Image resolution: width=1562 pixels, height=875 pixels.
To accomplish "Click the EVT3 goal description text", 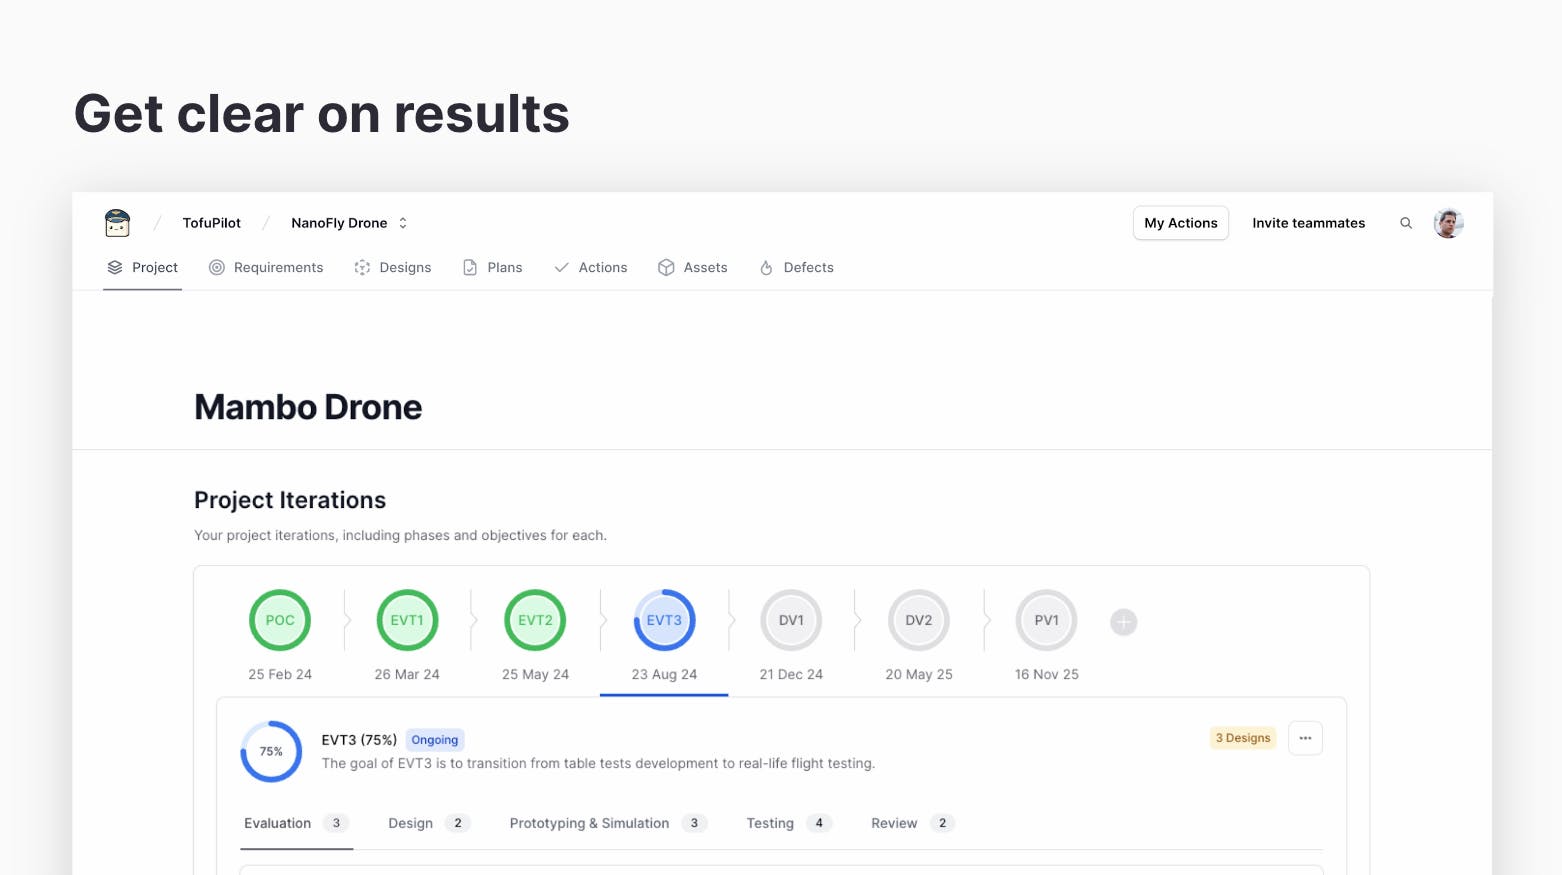I will 598,763.
